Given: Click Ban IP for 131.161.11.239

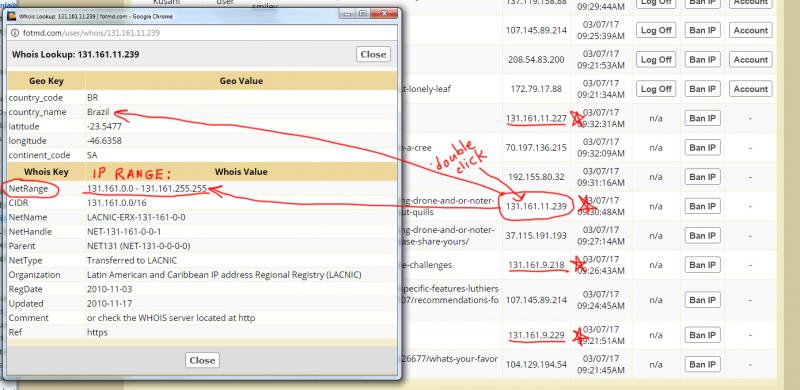Looking at the screenshot, I should click(x=702, y=206).
